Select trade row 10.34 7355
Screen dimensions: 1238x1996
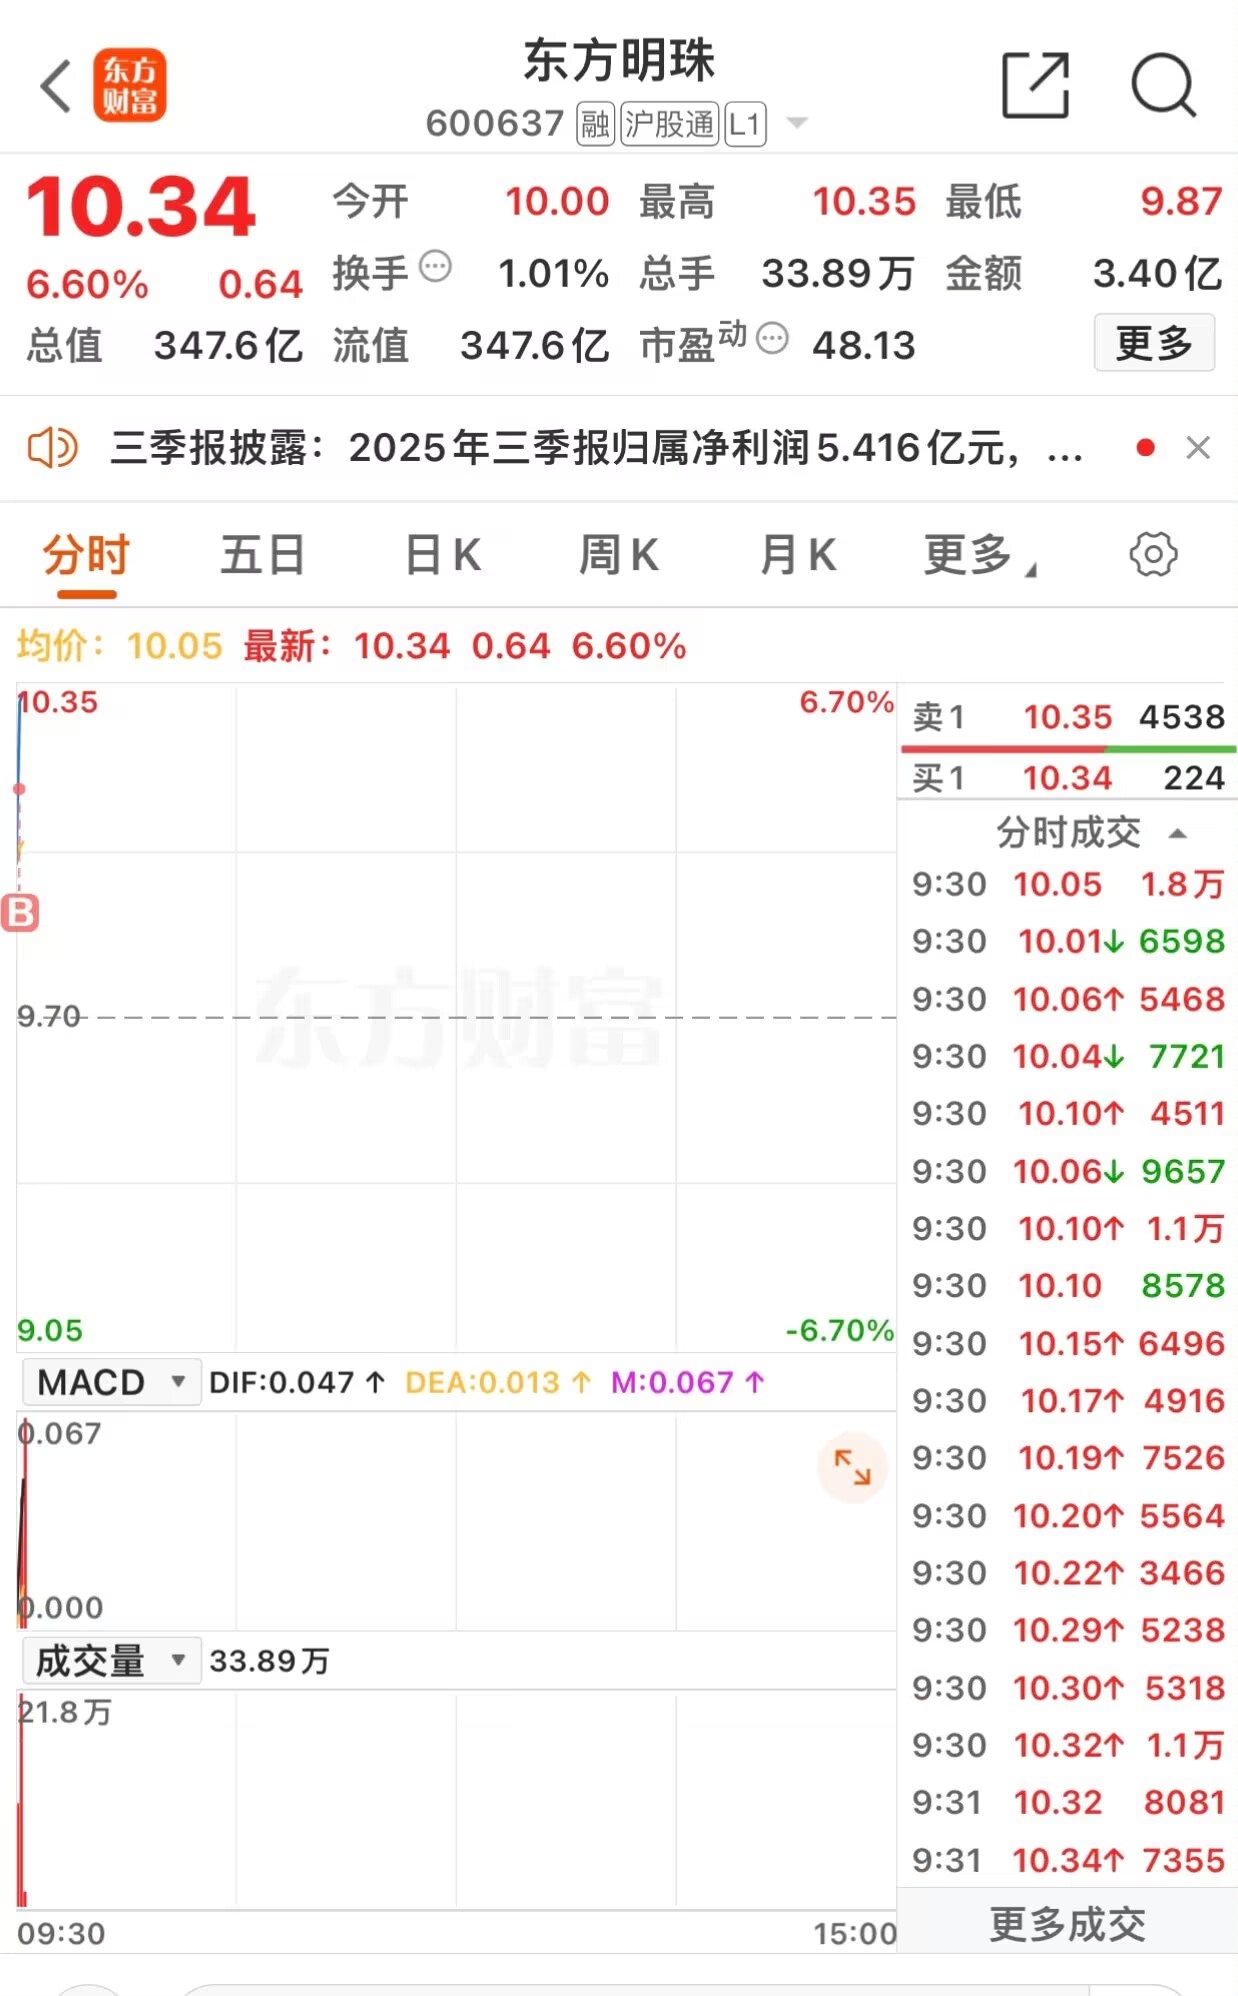[1068, 1860]
